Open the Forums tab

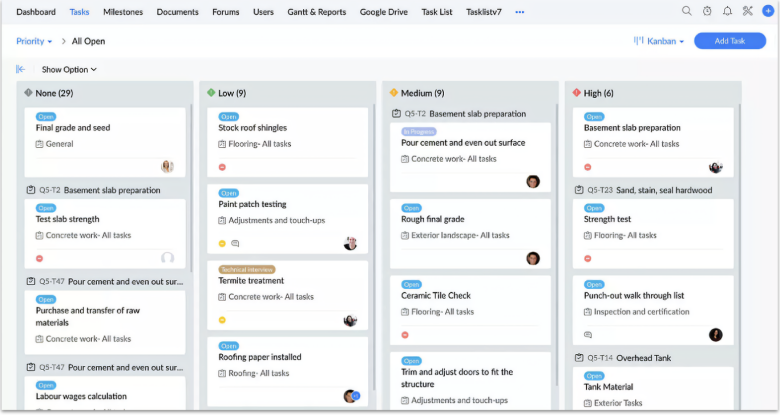pos(226,12)
